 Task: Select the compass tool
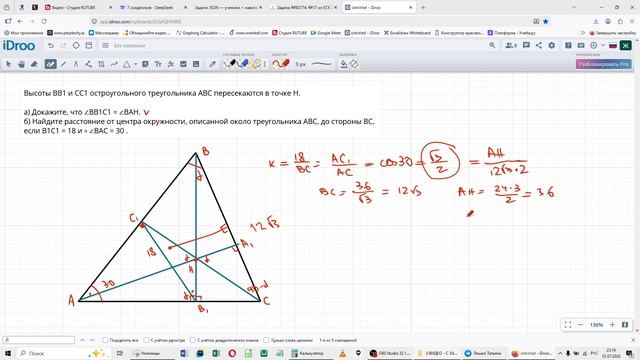click(x=76, y=64)
